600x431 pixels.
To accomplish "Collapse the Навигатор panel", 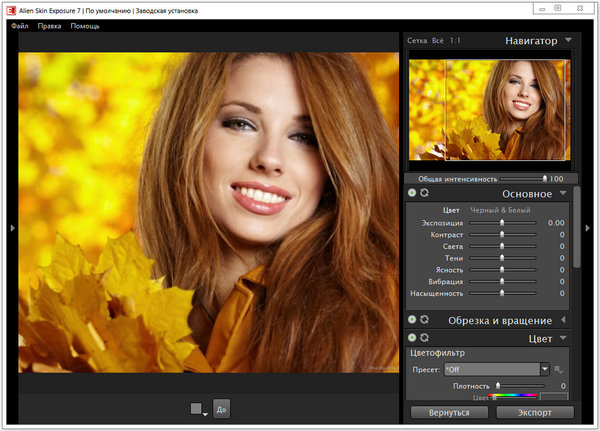I will coord(568,41).
